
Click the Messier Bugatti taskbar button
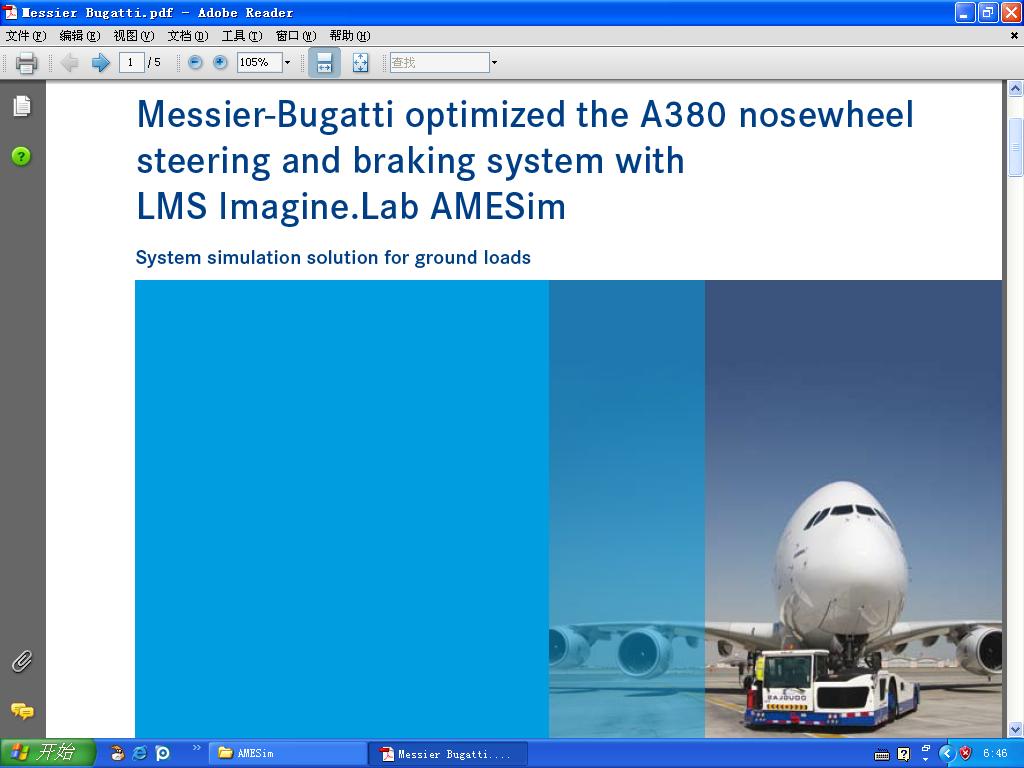tap(449, 754)
